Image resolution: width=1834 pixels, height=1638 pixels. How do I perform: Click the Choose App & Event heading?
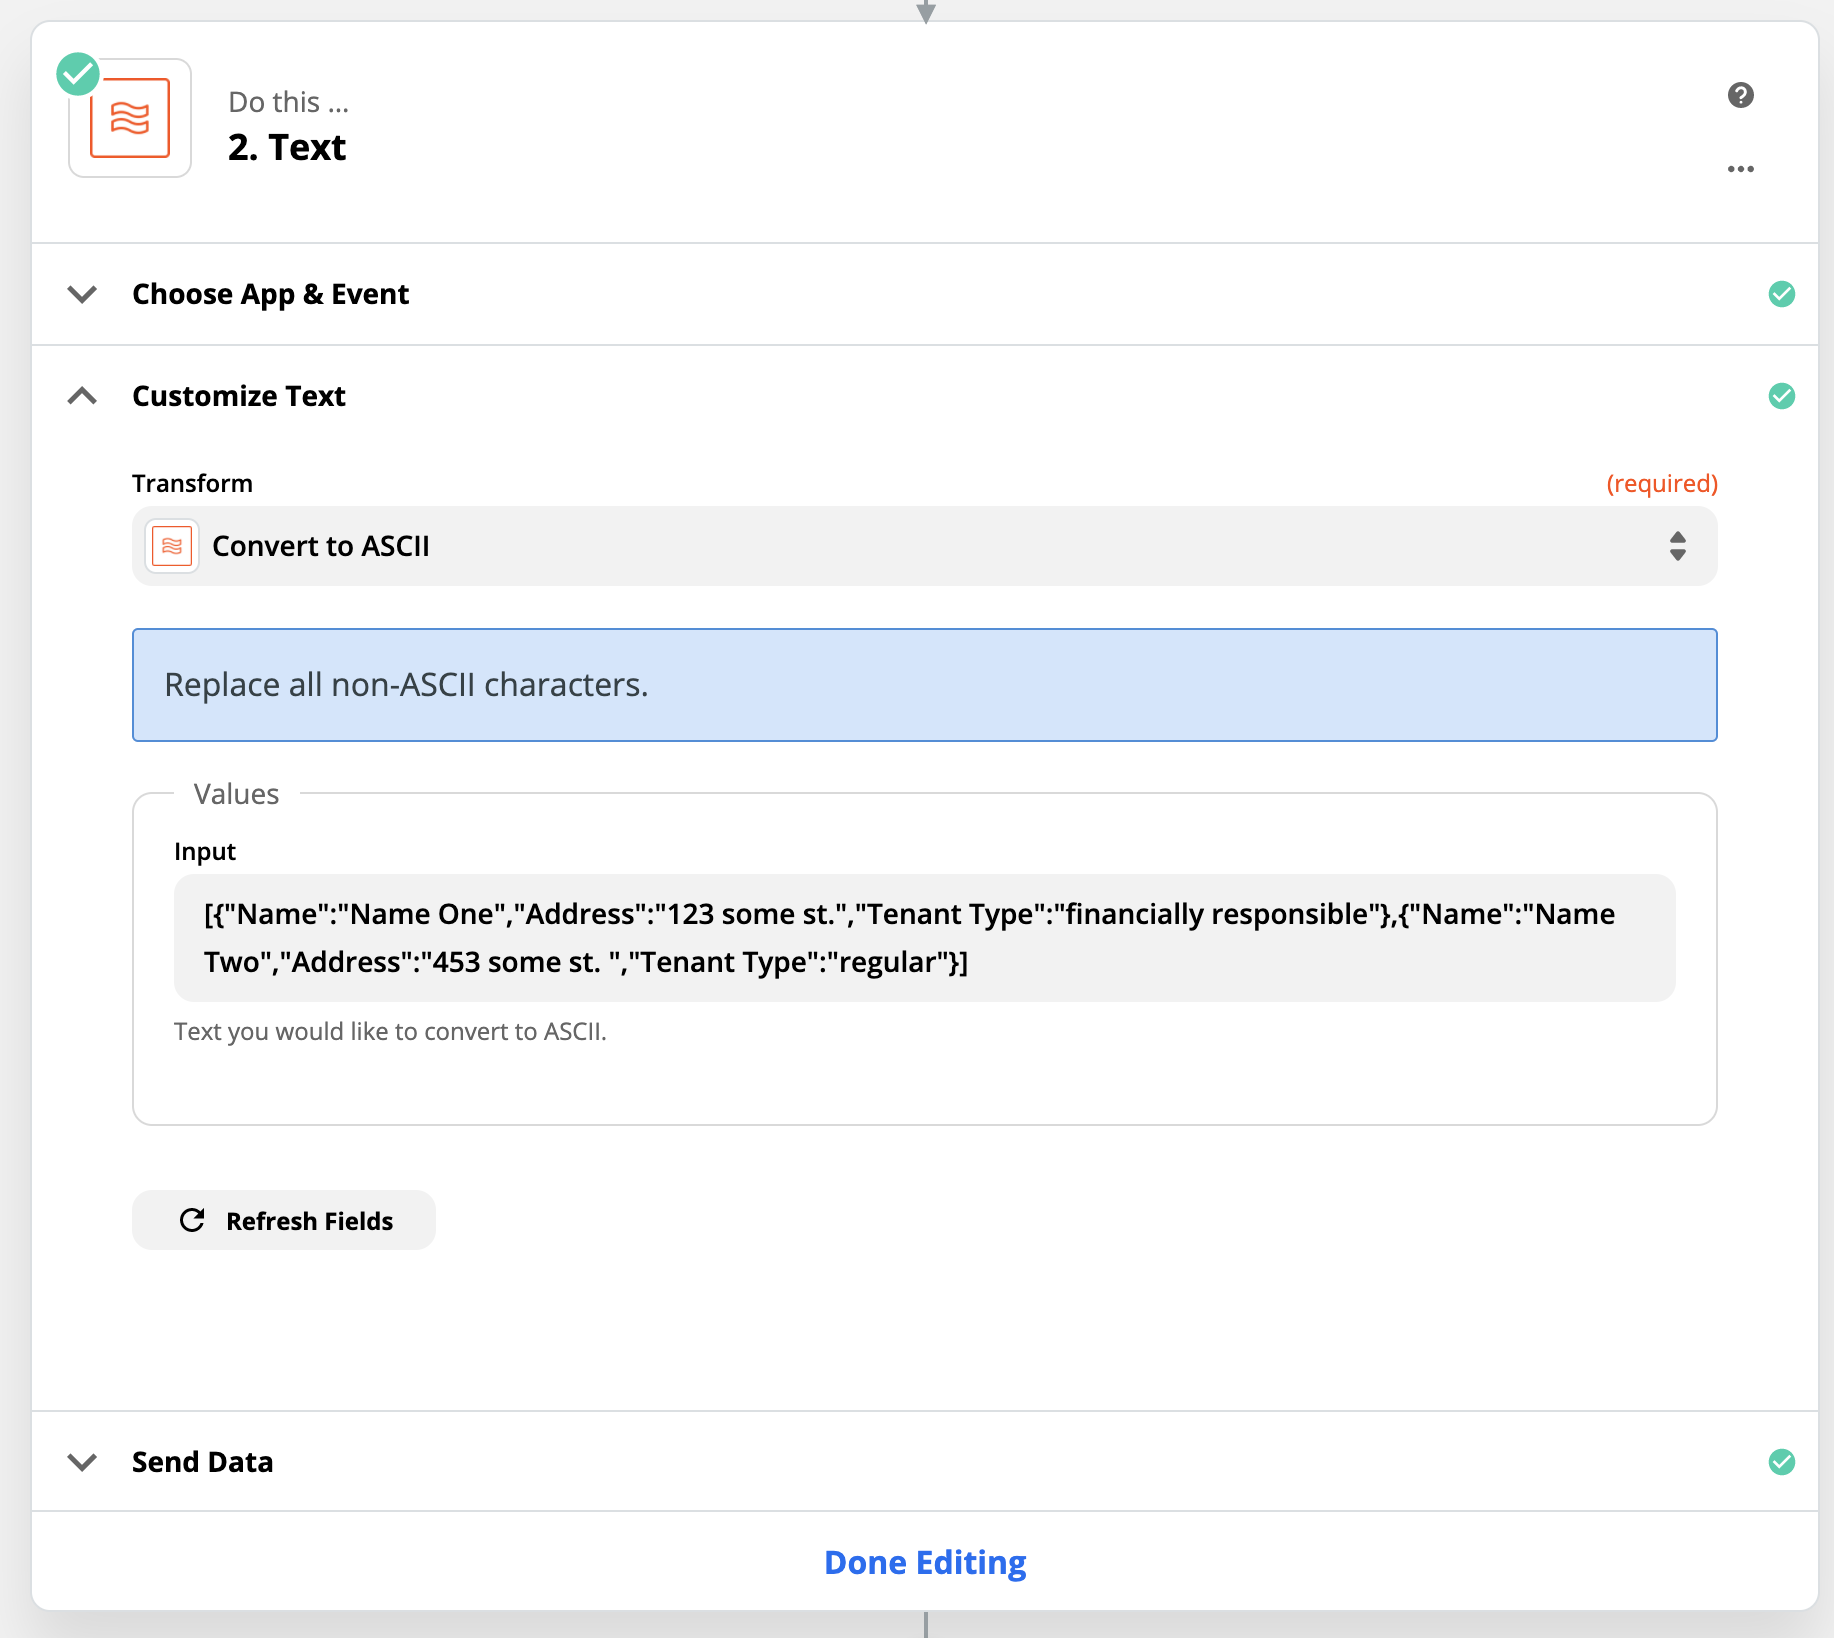tap(271, 294)
